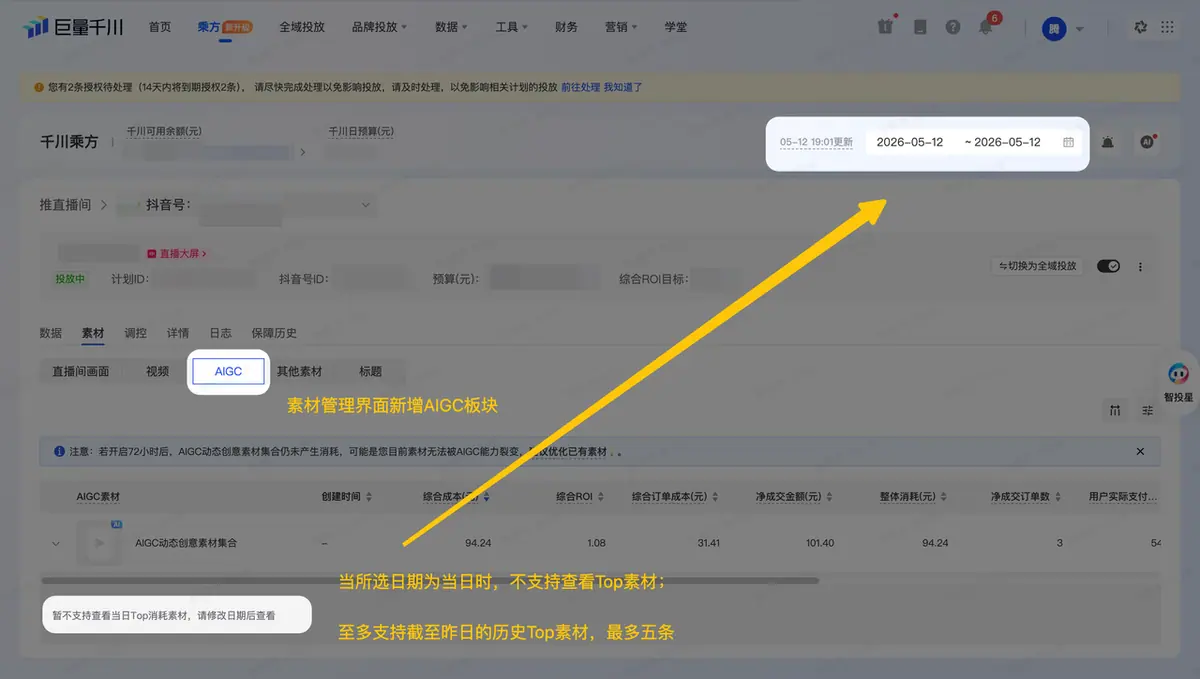This screenshot has width=1200, height=679.
Task: Open 财务 in the top navigation
Action: click(566, 27)
